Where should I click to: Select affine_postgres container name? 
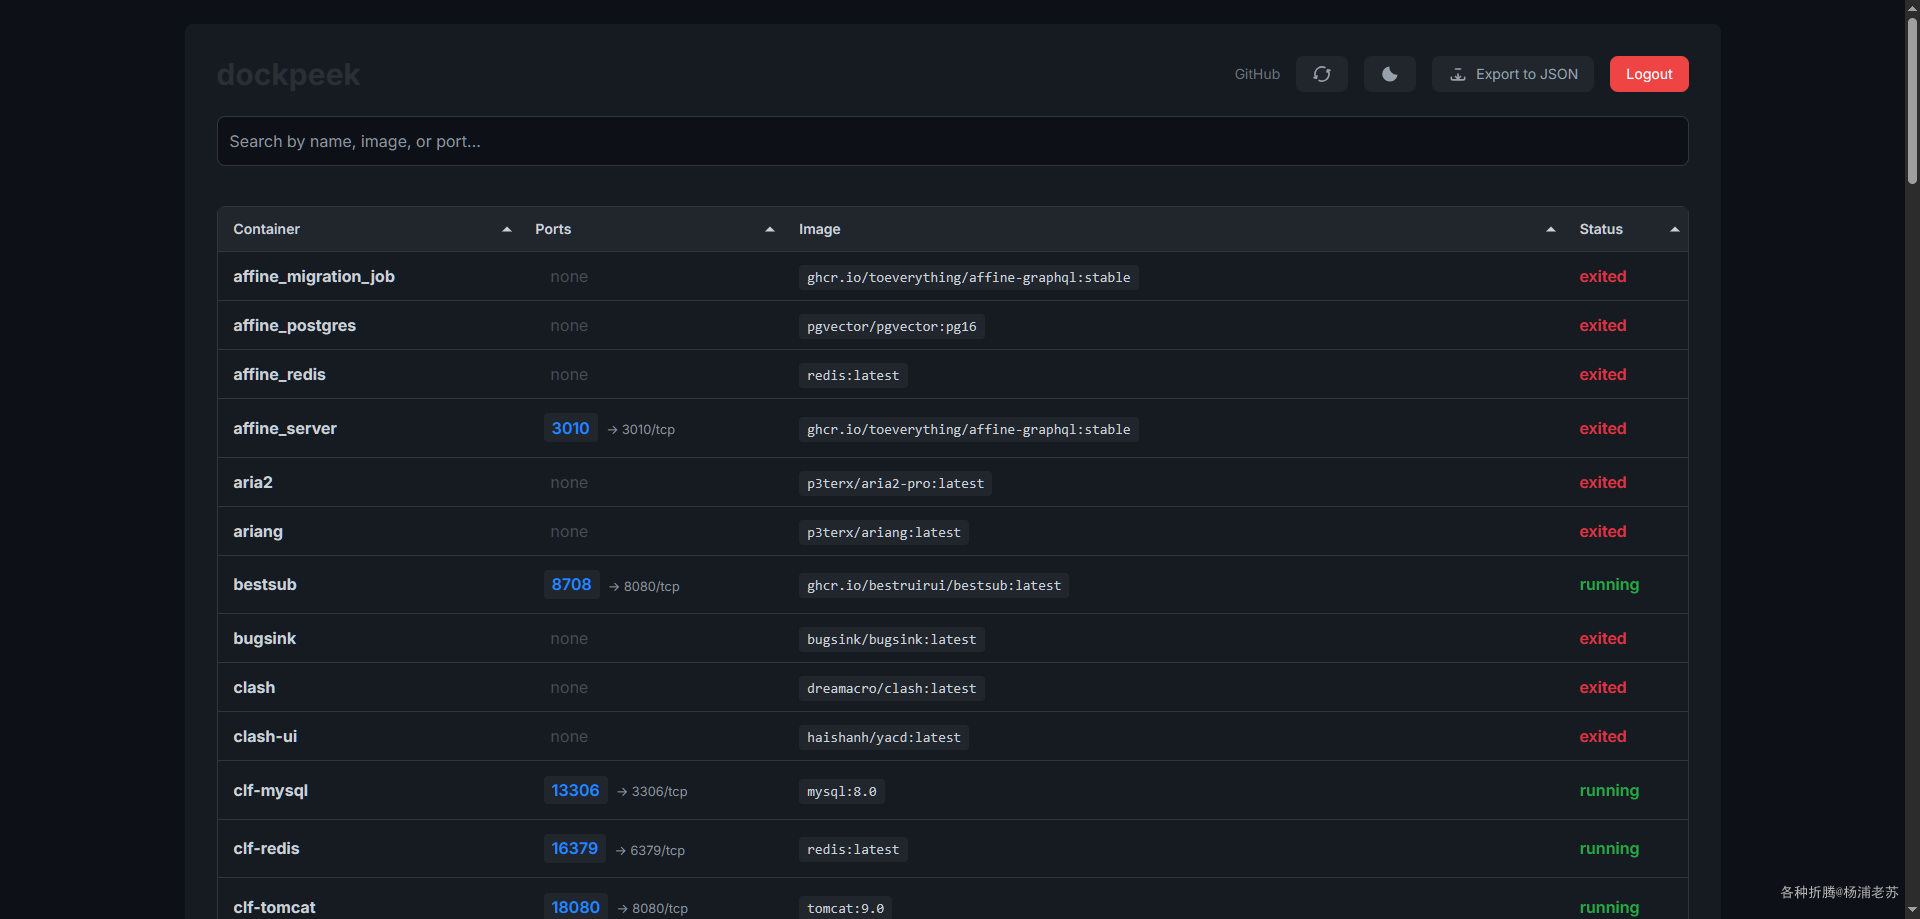pyautogui.click(x=294, y=325)
